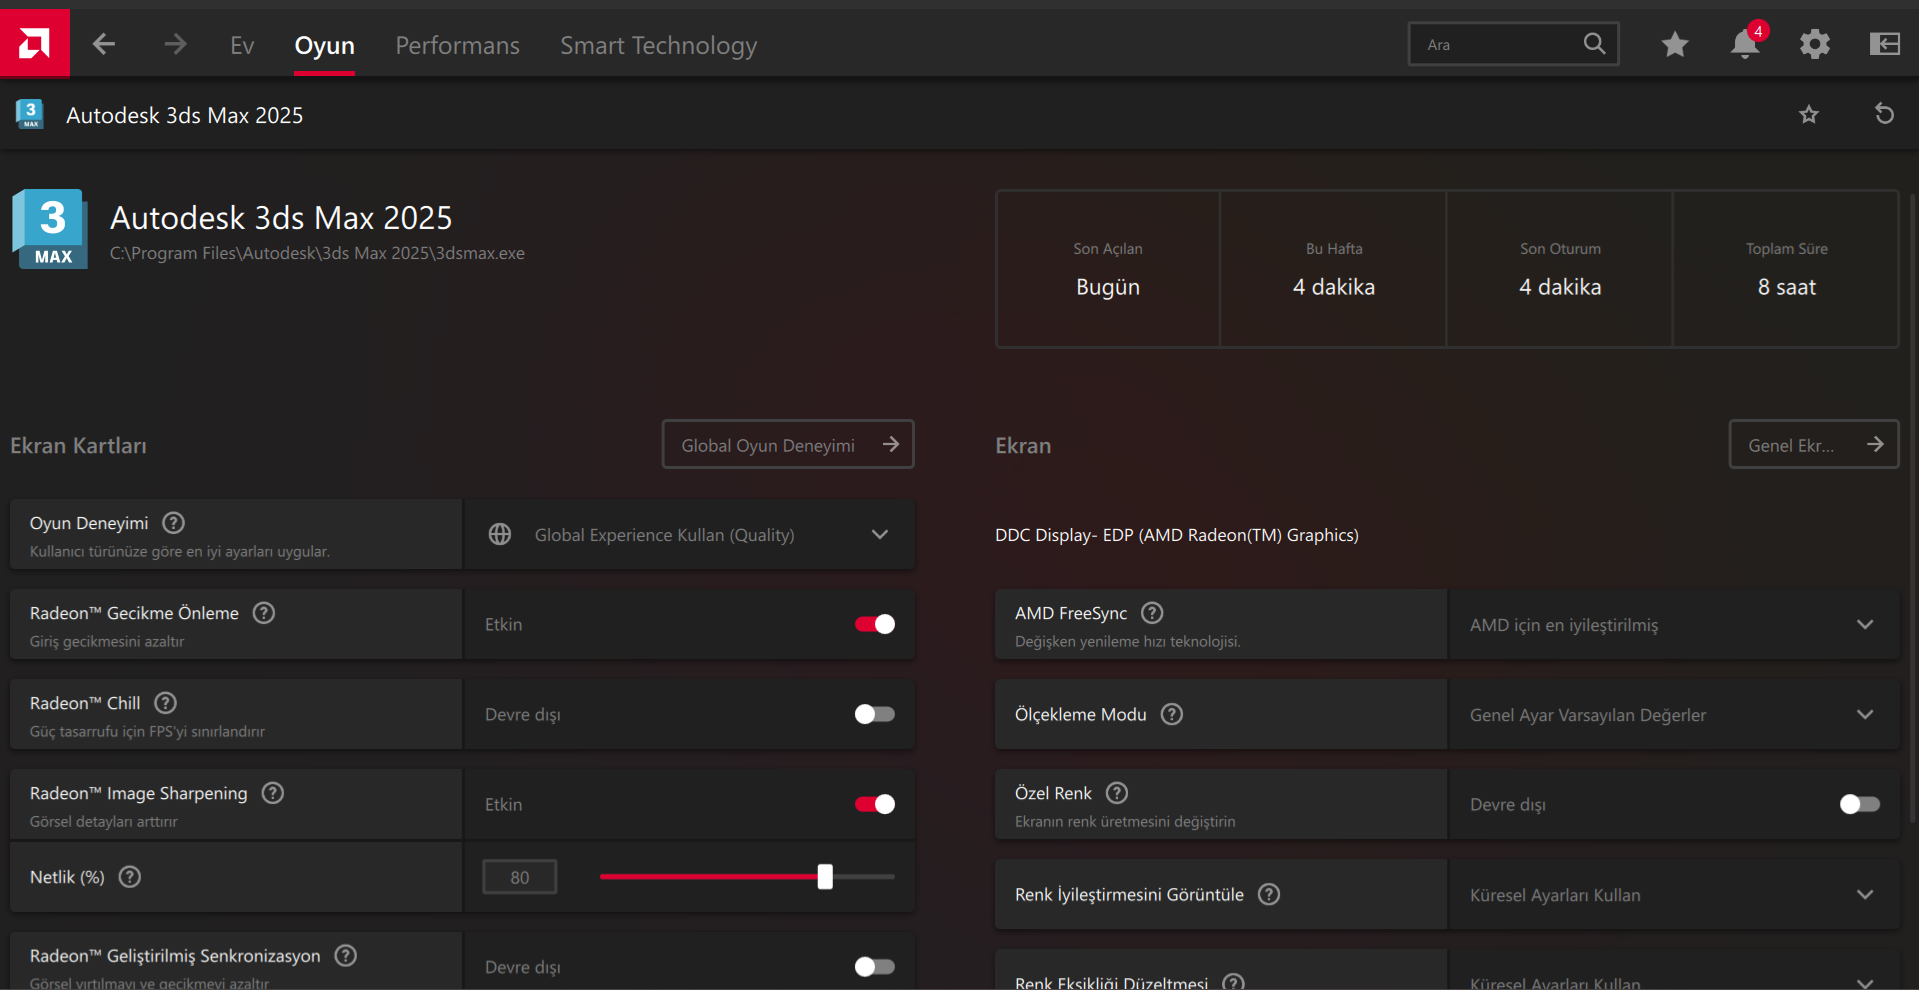Reset profile with the circular arrow icon
Image resolution: width=1919 pixels, height=990 pixels.
[x=1884, y=114]
